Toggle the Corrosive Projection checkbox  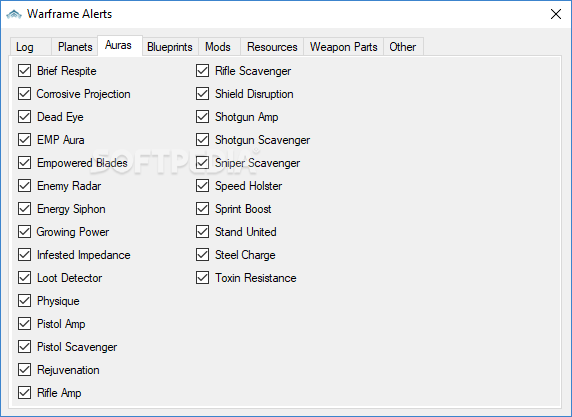[24, 94]
